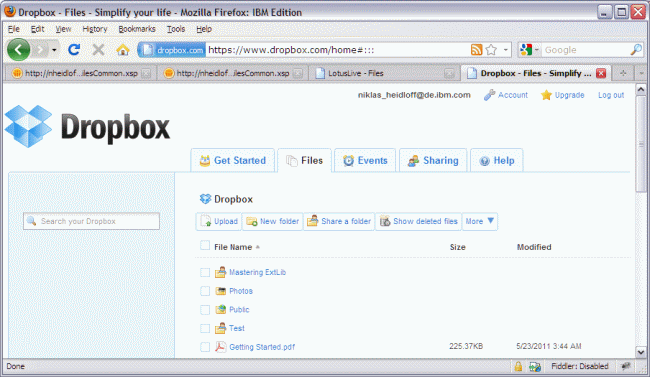
Task: Check the Getting Started.pdf row checkbox
Action: tap(205, 347)
